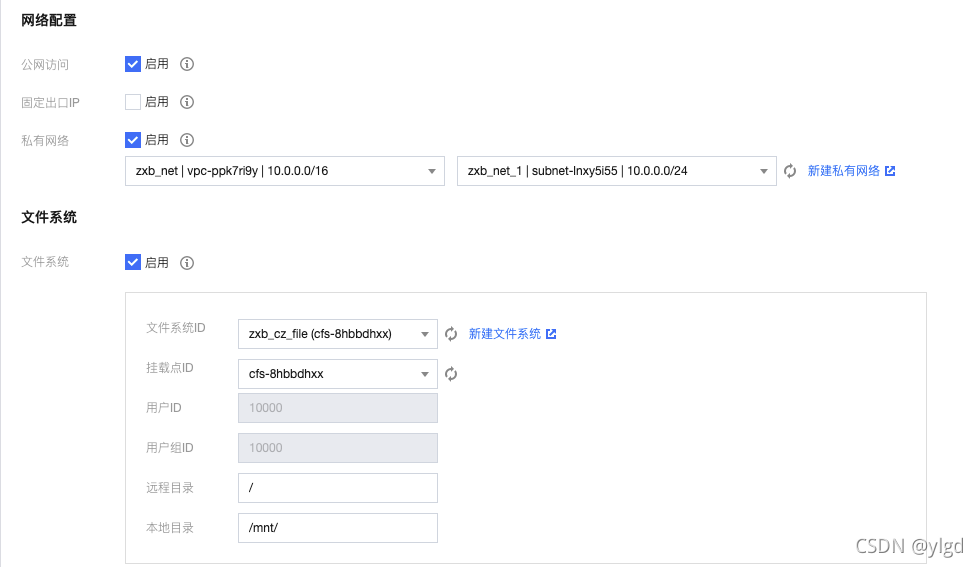Image resolution: width=978 pixels, height=567 pixels.
Task: Open the zxb_net VPC dropdown
Action: (x=285, y=171)
